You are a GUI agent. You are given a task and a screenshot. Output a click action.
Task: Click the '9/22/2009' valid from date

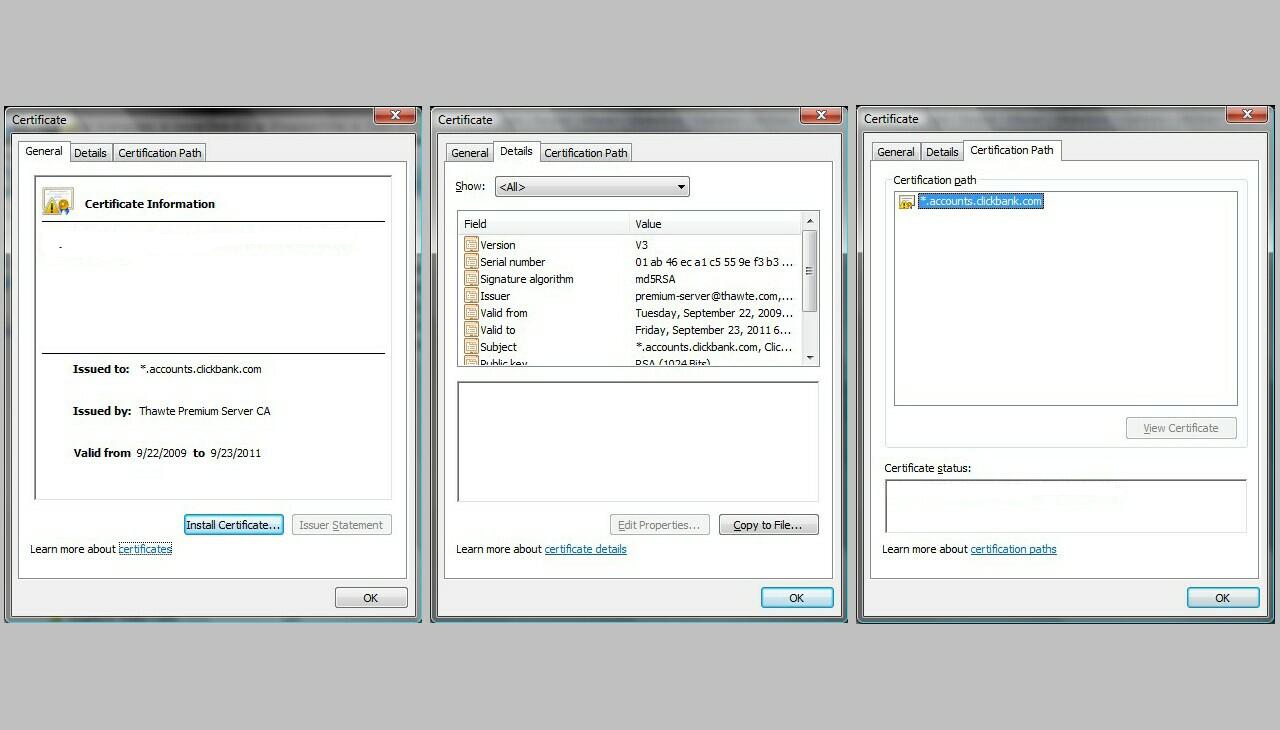click(162, 453)
